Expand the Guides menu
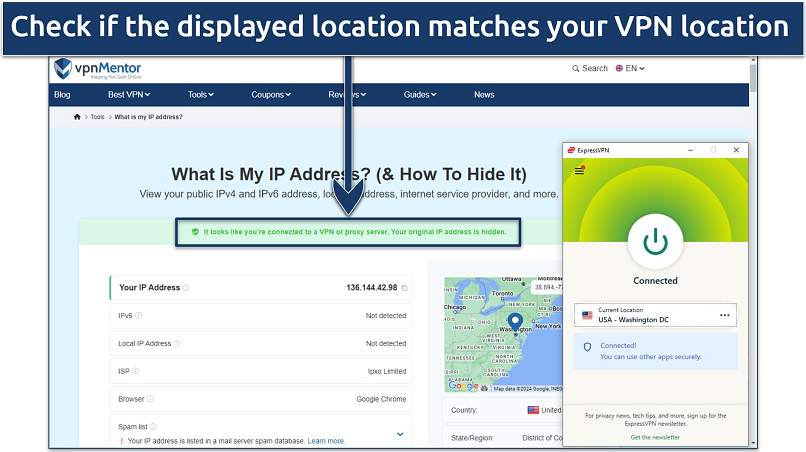 point(420,95)
